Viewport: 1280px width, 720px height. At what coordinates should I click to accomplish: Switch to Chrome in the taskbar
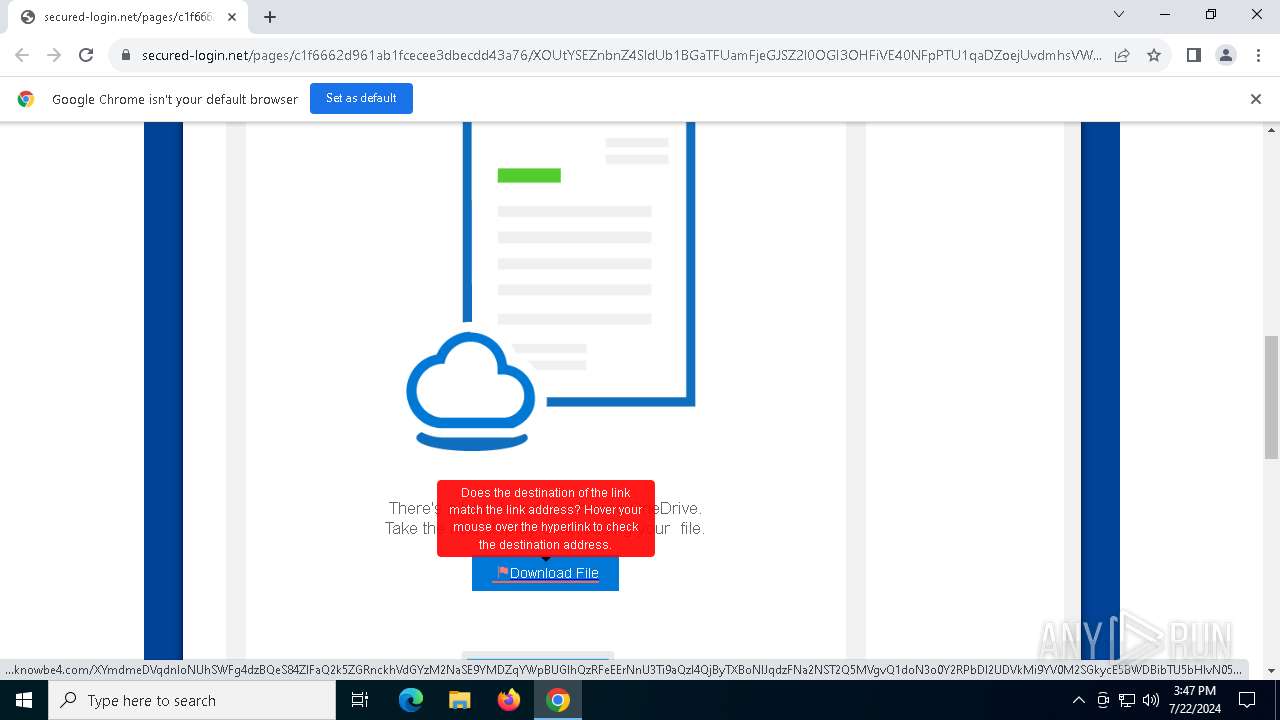(x=558, y=700)
